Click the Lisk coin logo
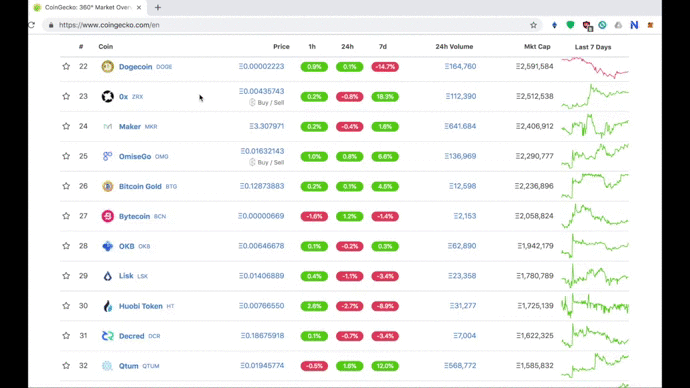The height and width of the screenshot is (388, 690). pos(107,276)
